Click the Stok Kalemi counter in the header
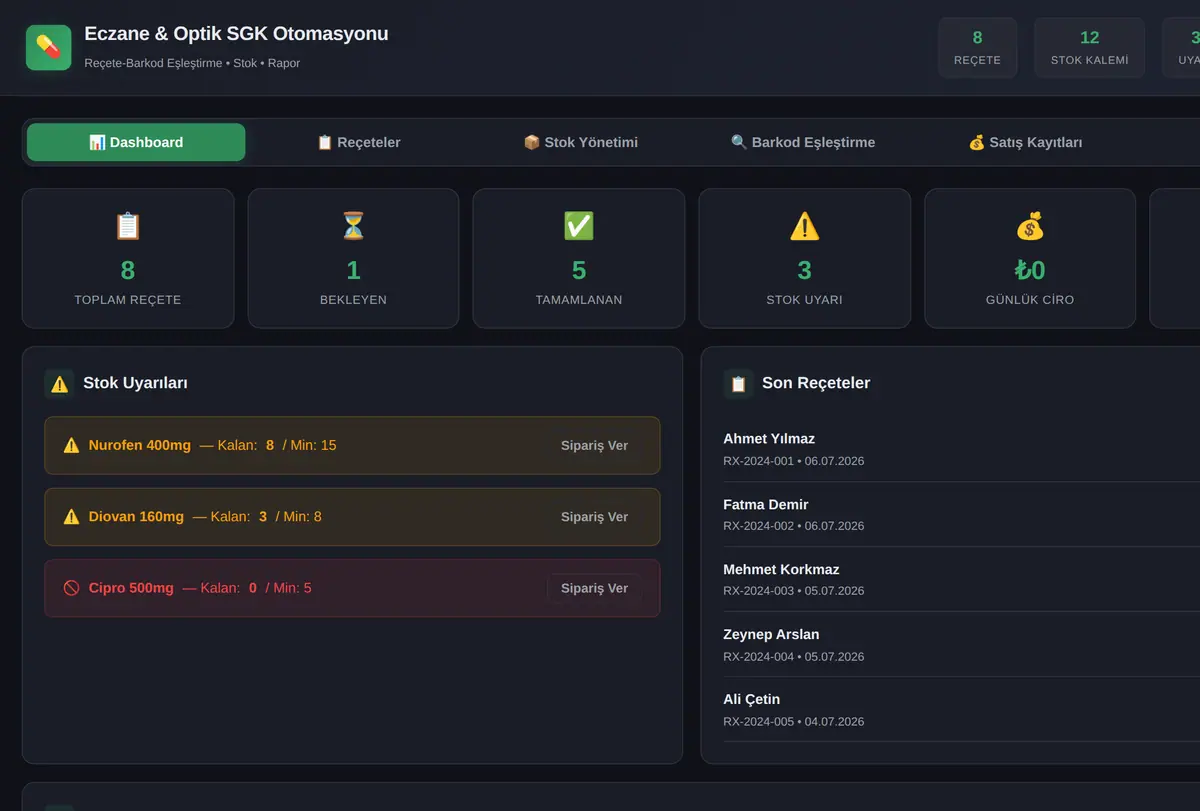 pyautogui.click(x=1089, y=47)
